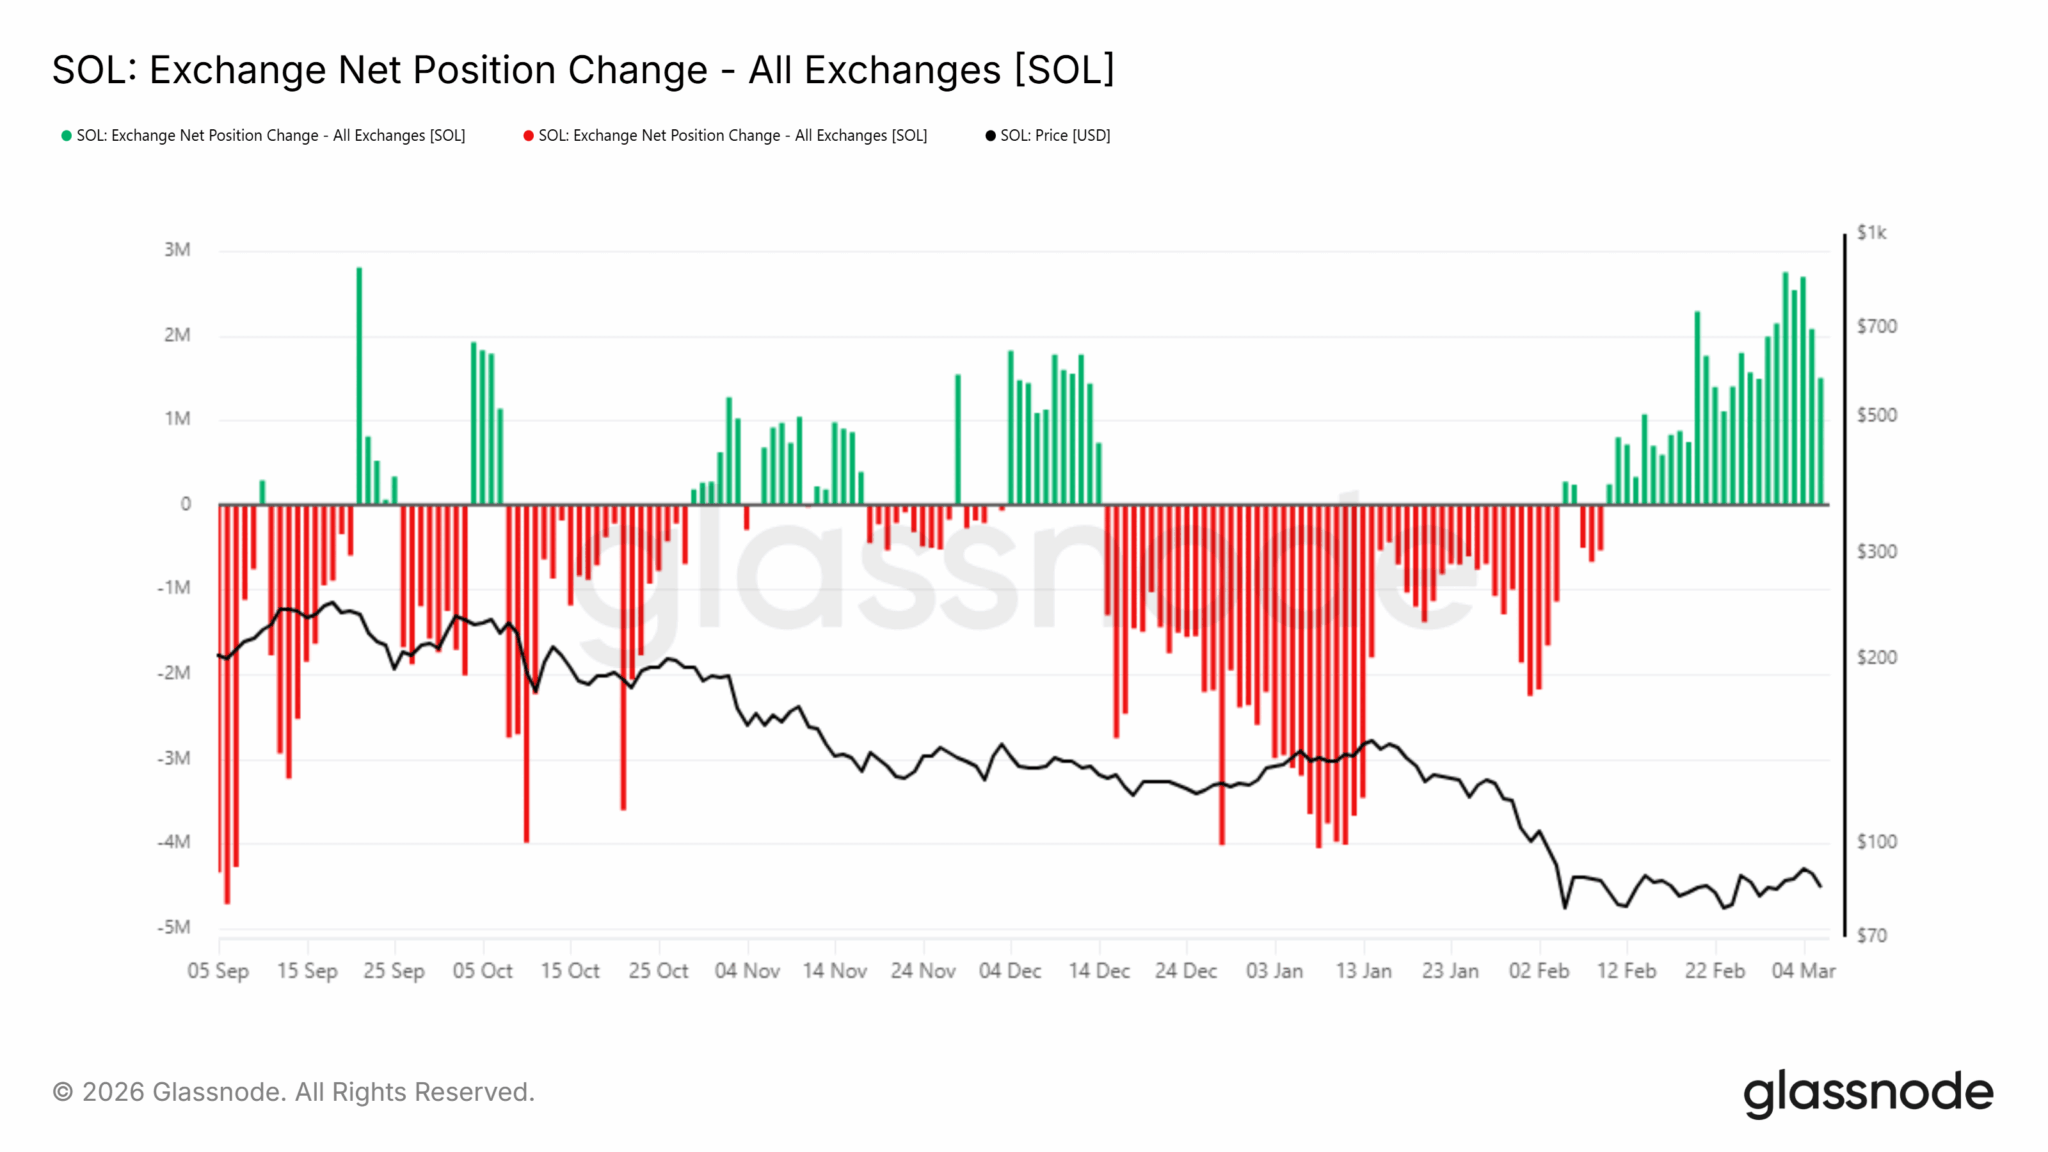Click the $100 price axis label

point(1876,842)
